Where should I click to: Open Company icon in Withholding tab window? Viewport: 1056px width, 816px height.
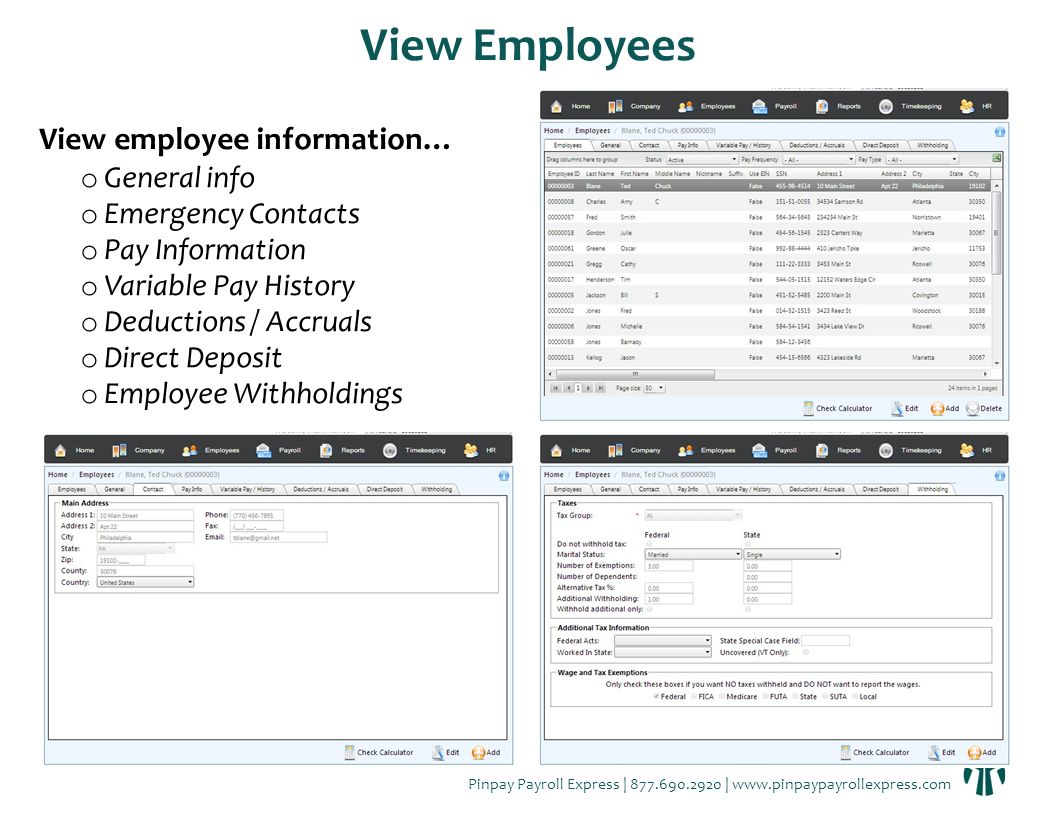(615, 450)
